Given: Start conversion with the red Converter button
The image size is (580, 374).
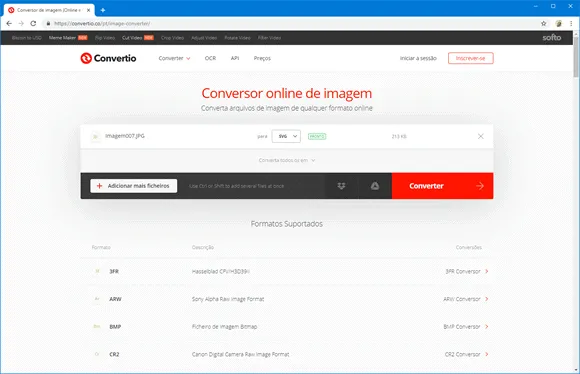Looking at the screenshot, I should (x=442, y=186).
